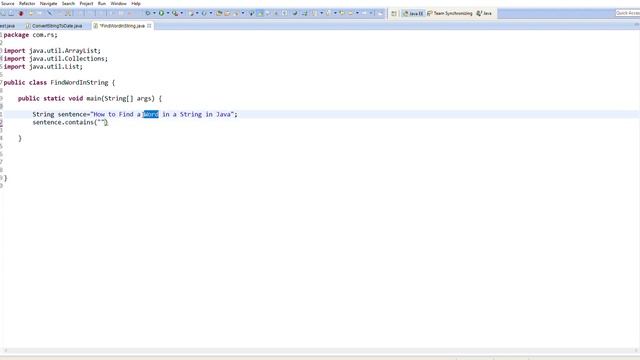Switch to the Java EE perspective
The image size is (640, 360).
[x=413, y=13]
